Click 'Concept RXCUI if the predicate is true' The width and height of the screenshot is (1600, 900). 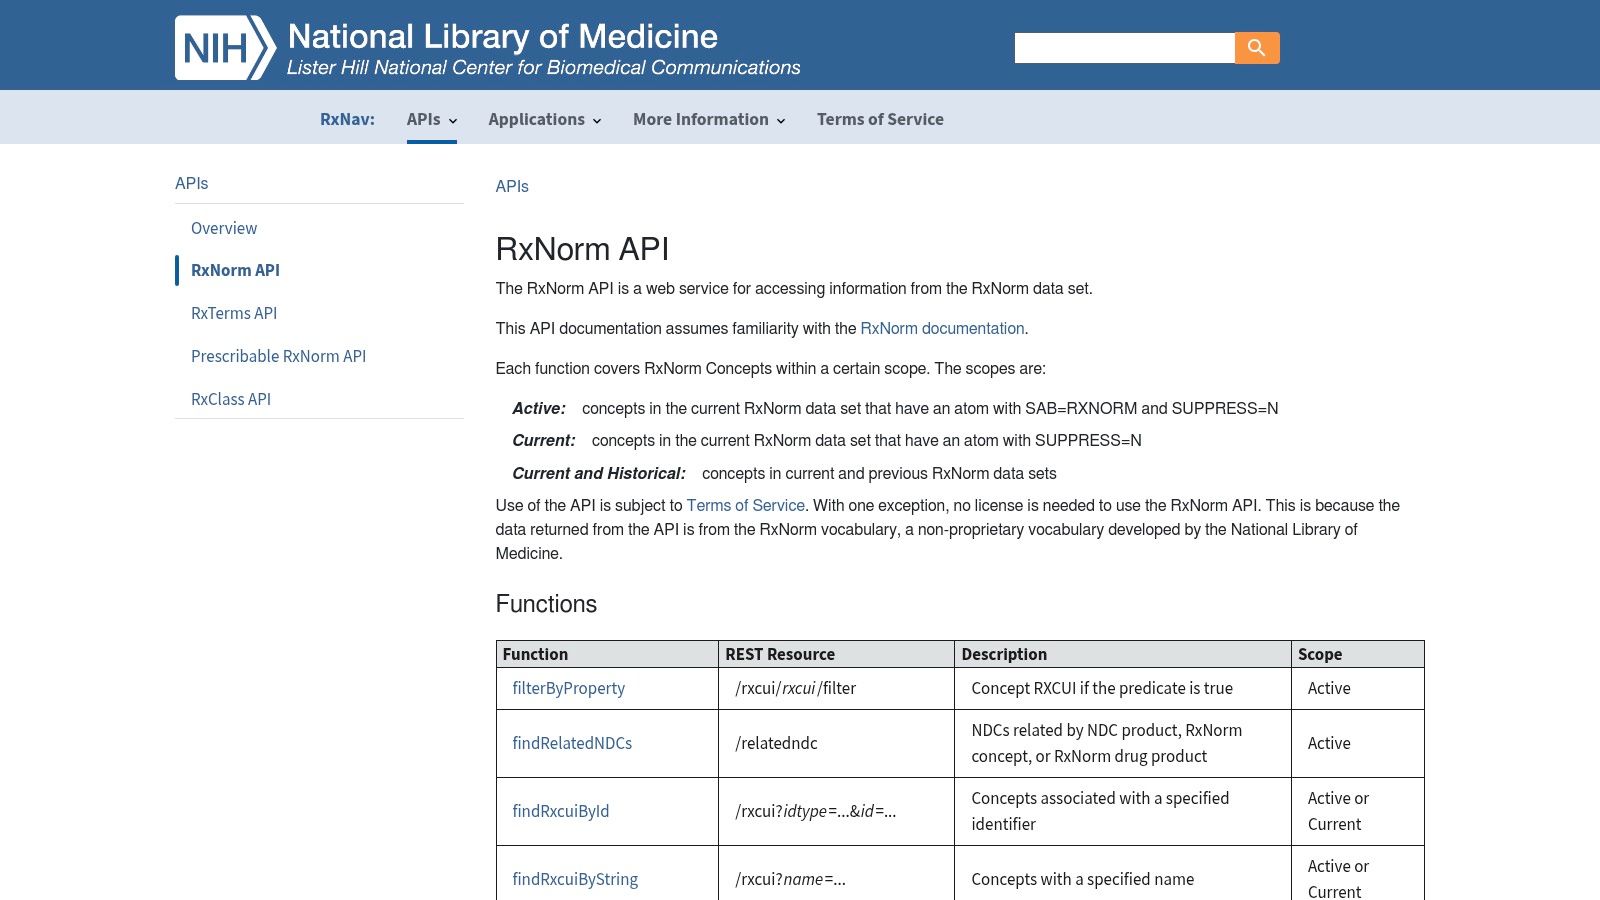pyautogui.click(x=1102, y=688)
